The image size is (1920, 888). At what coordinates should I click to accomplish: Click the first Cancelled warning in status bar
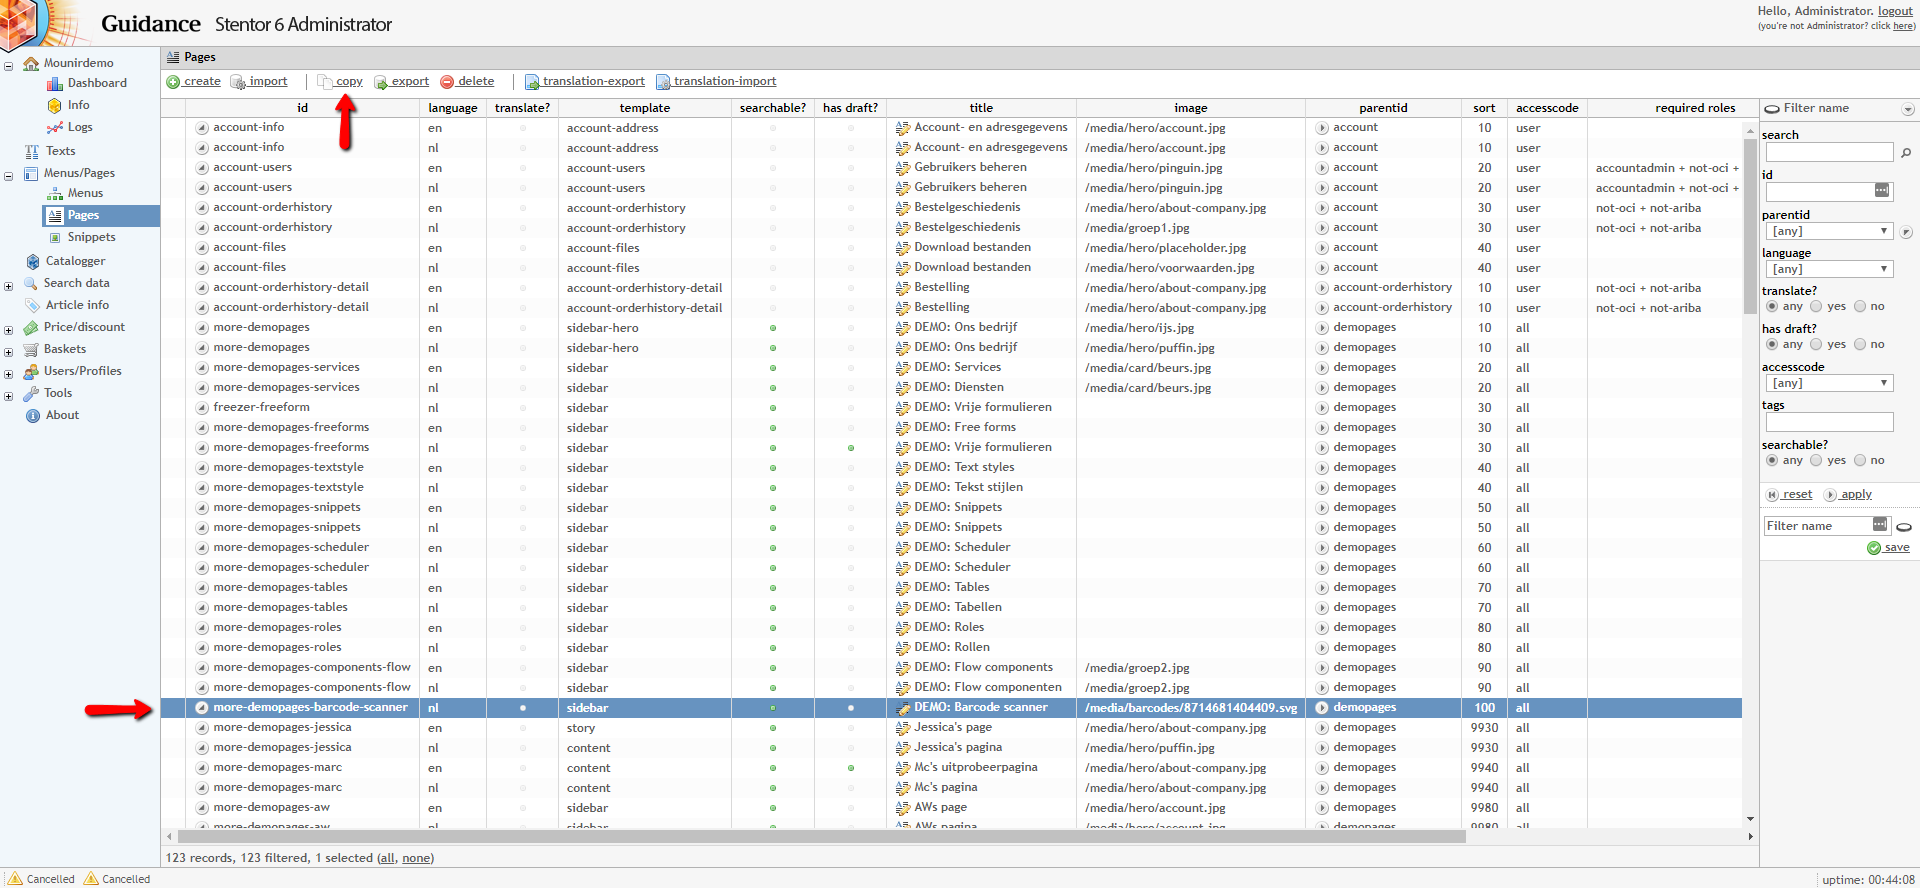coord(41,879)
